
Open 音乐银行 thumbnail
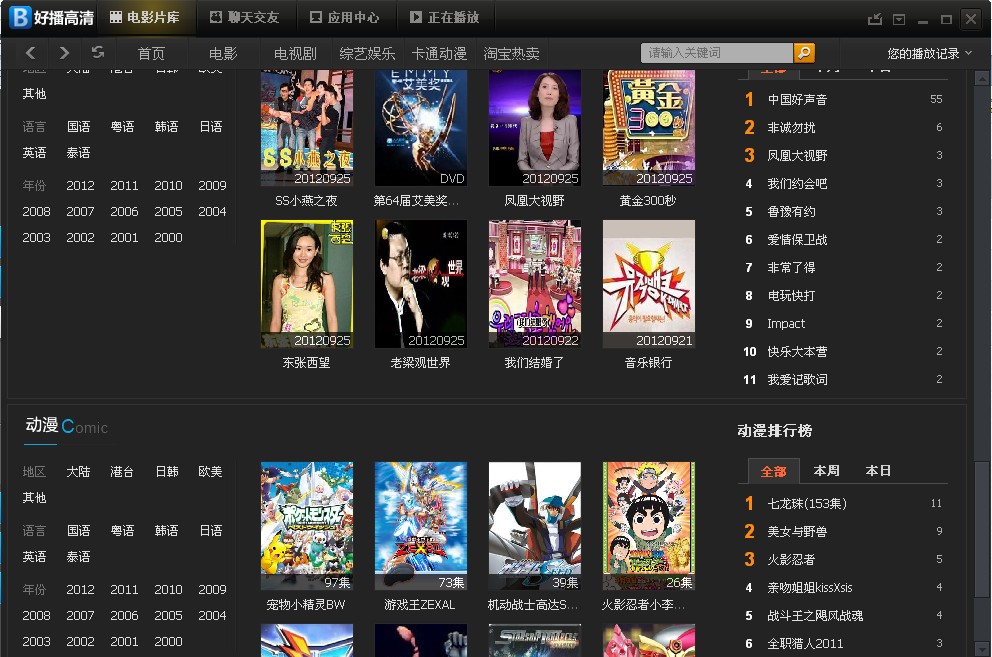pos(648,284)
